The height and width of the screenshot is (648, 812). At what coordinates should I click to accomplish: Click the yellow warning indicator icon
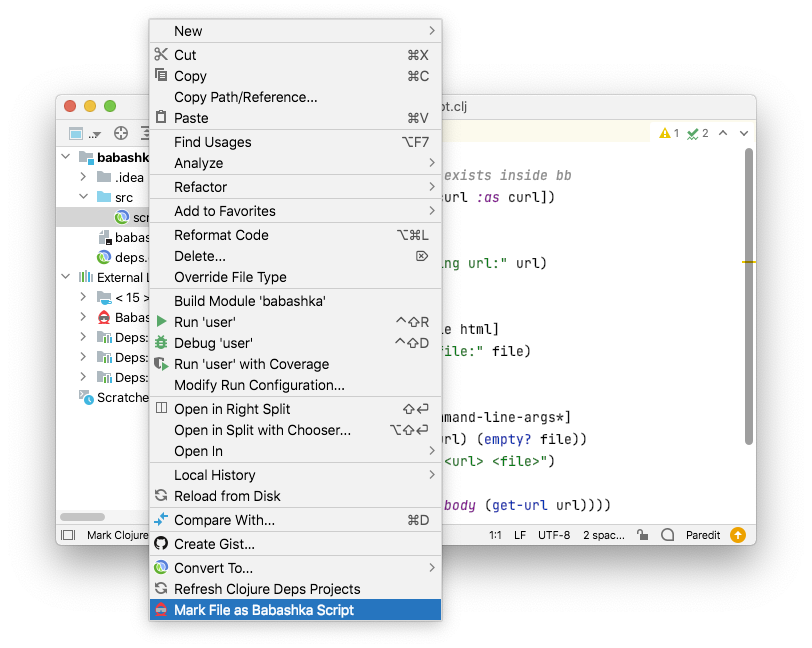[664, 133]
